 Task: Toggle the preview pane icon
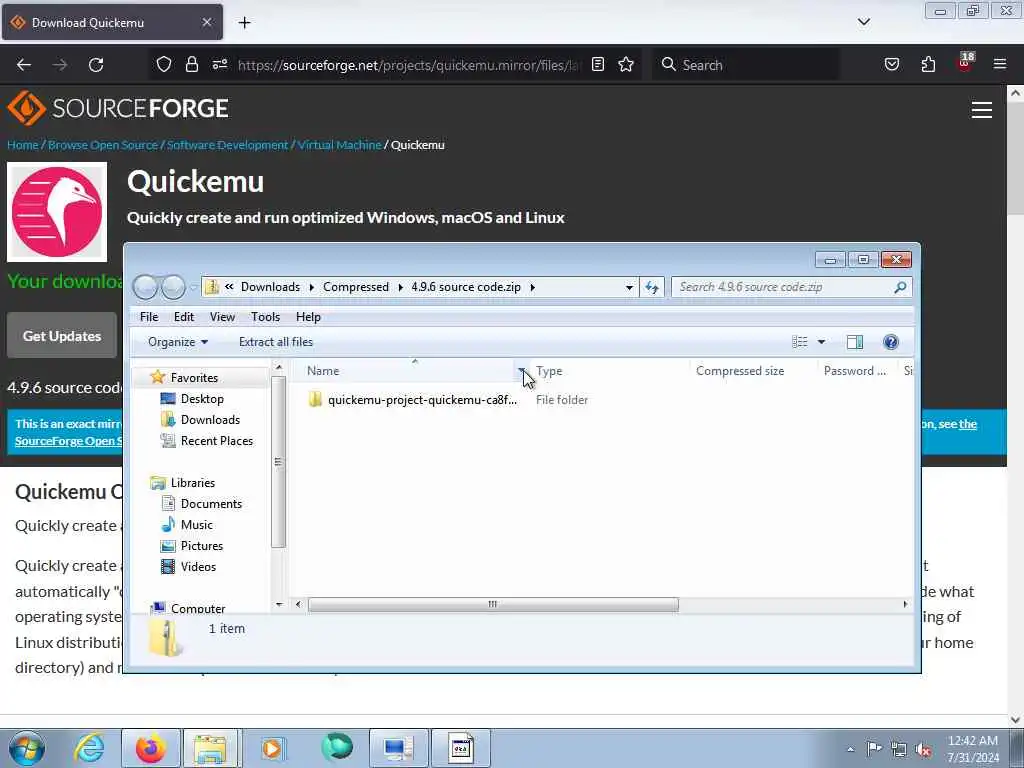[854, 342]
